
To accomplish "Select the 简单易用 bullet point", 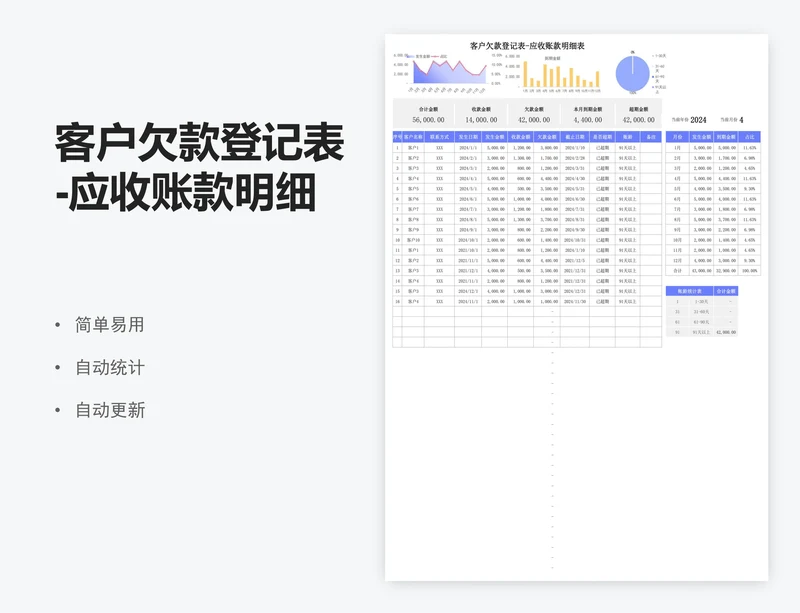I will [110, 325].
